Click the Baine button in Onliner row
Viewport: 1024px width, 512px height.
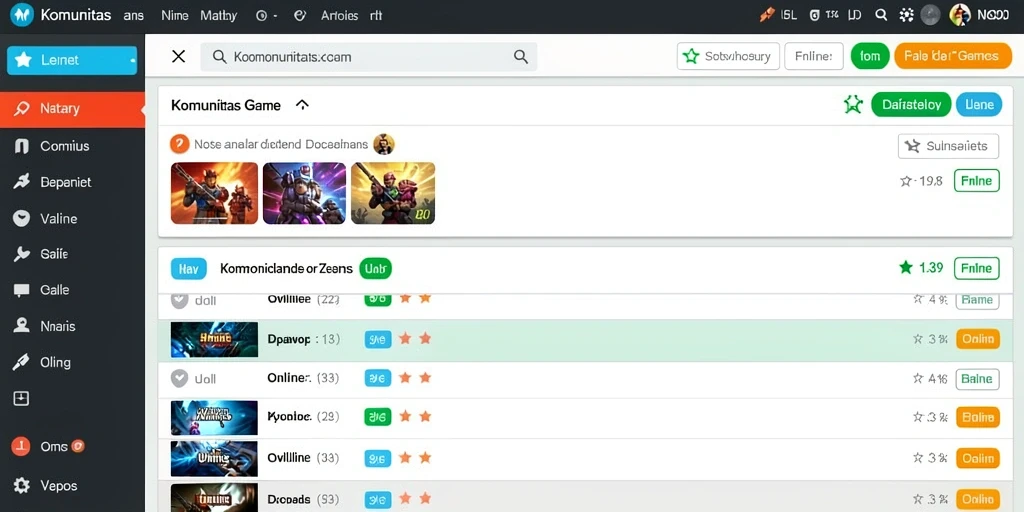(978, 379)
